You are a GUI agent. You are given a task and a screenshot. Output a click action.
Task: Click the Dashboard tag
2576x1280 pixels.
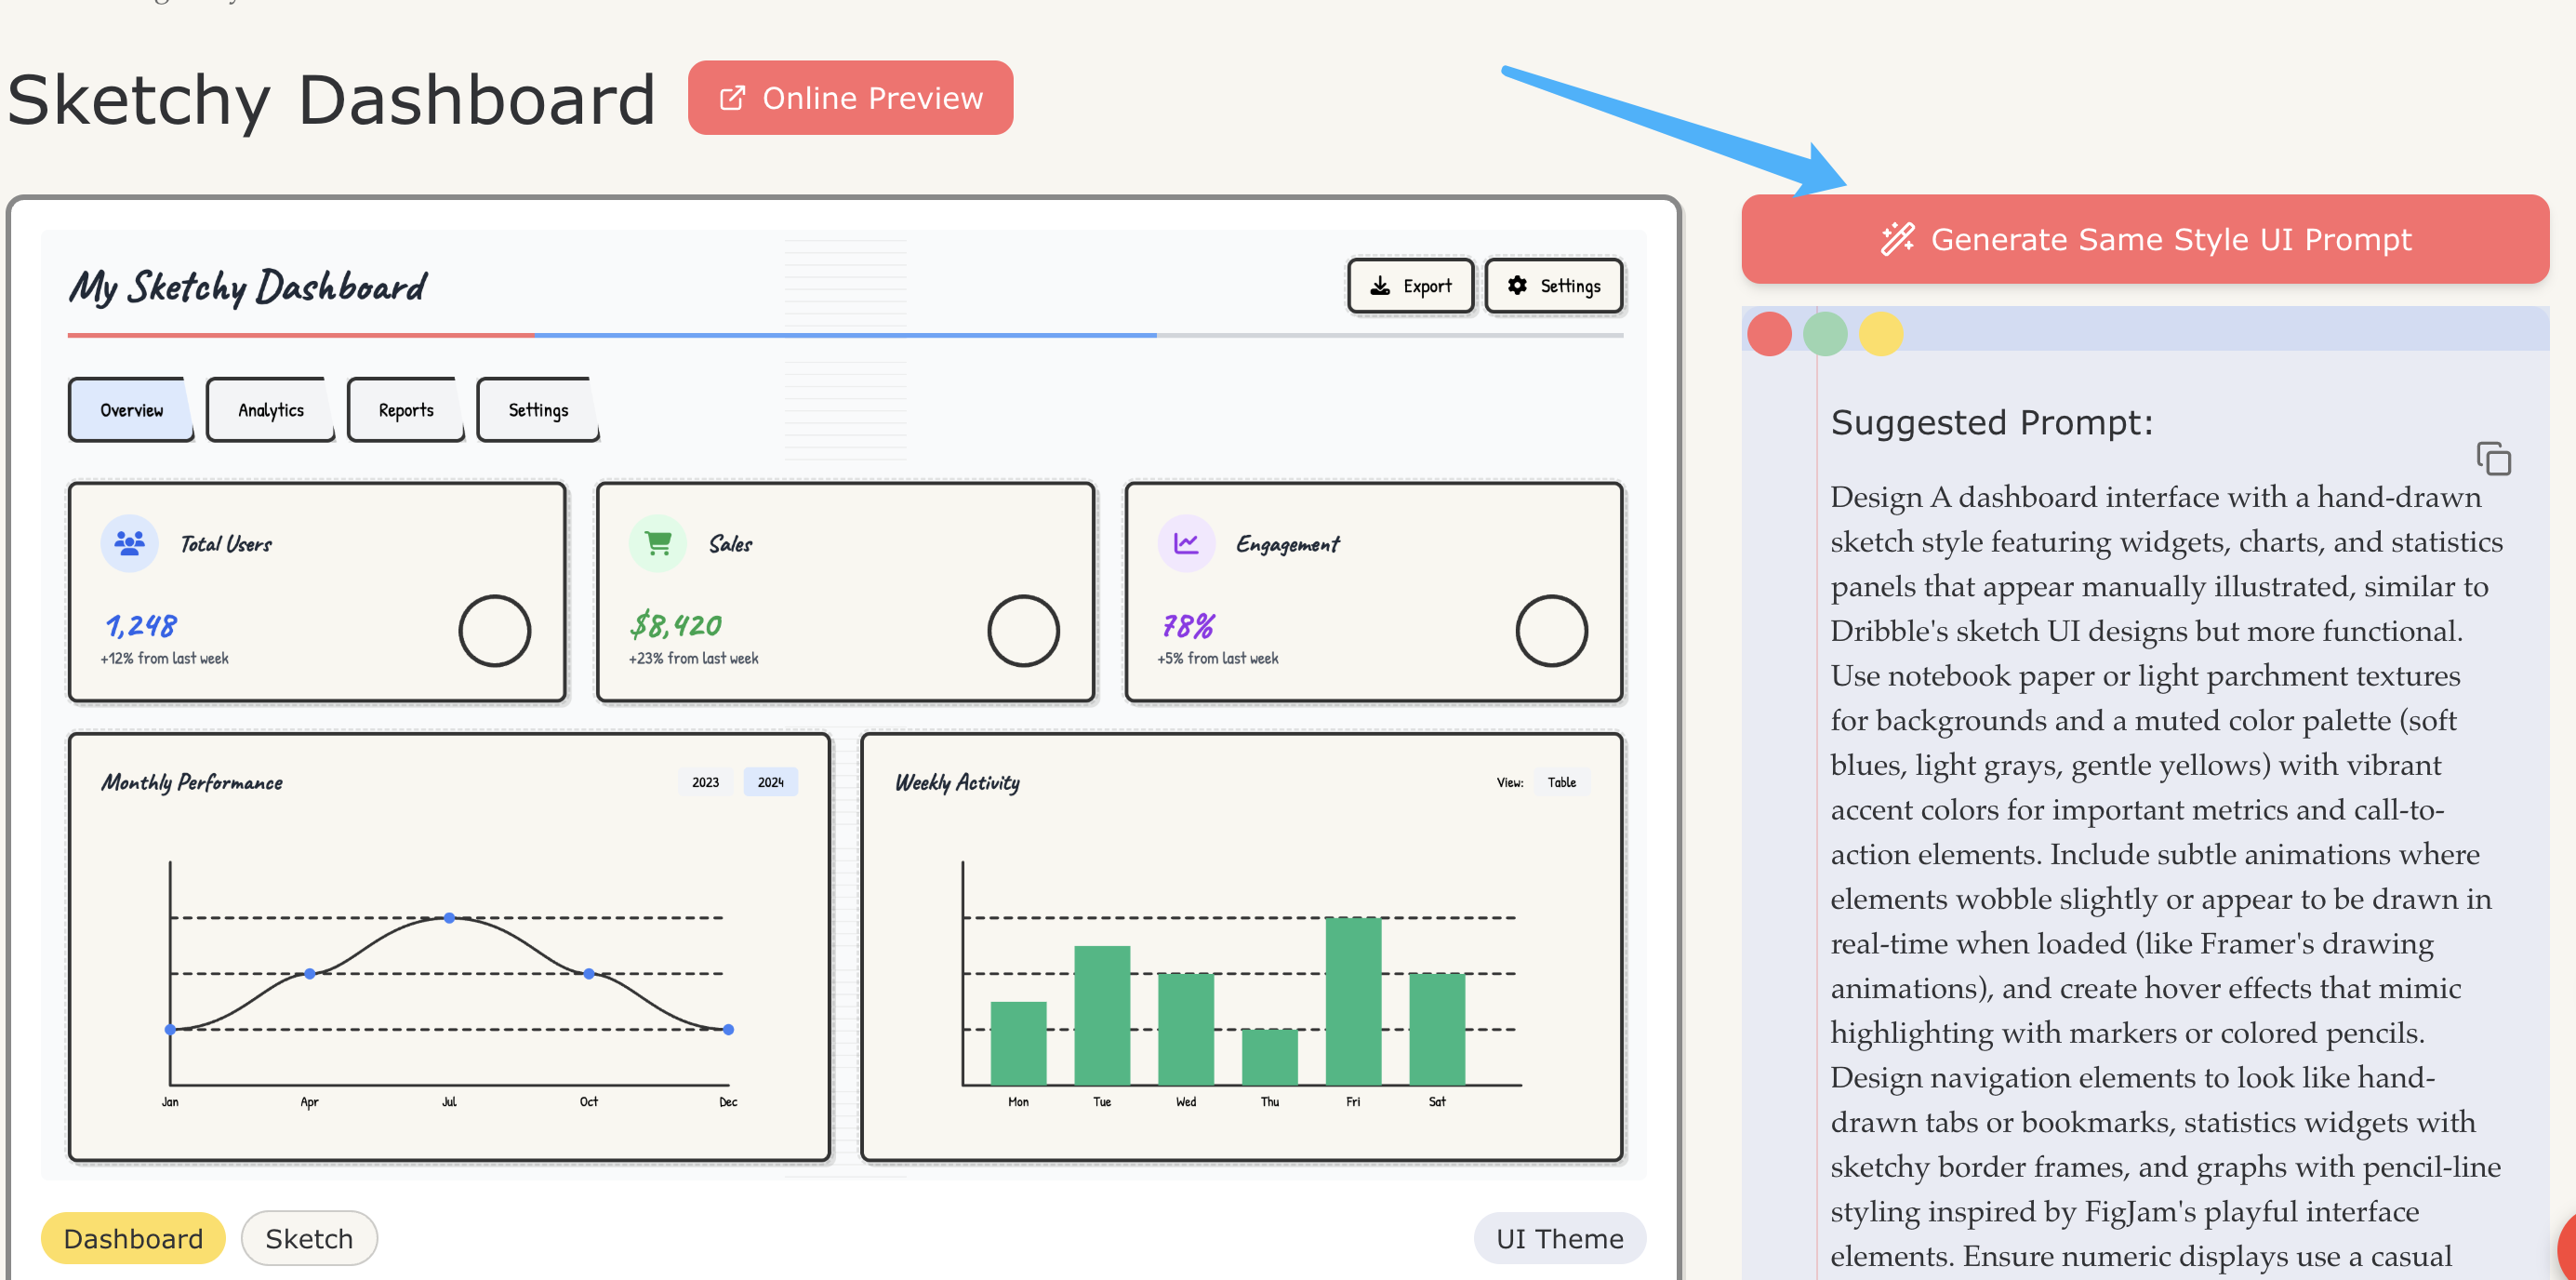pyautogui.click(x=133, y=1238)
